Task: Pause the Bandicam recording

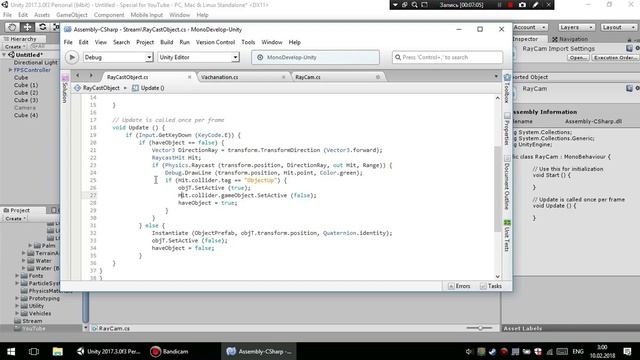Action: [x=499, y=5]
